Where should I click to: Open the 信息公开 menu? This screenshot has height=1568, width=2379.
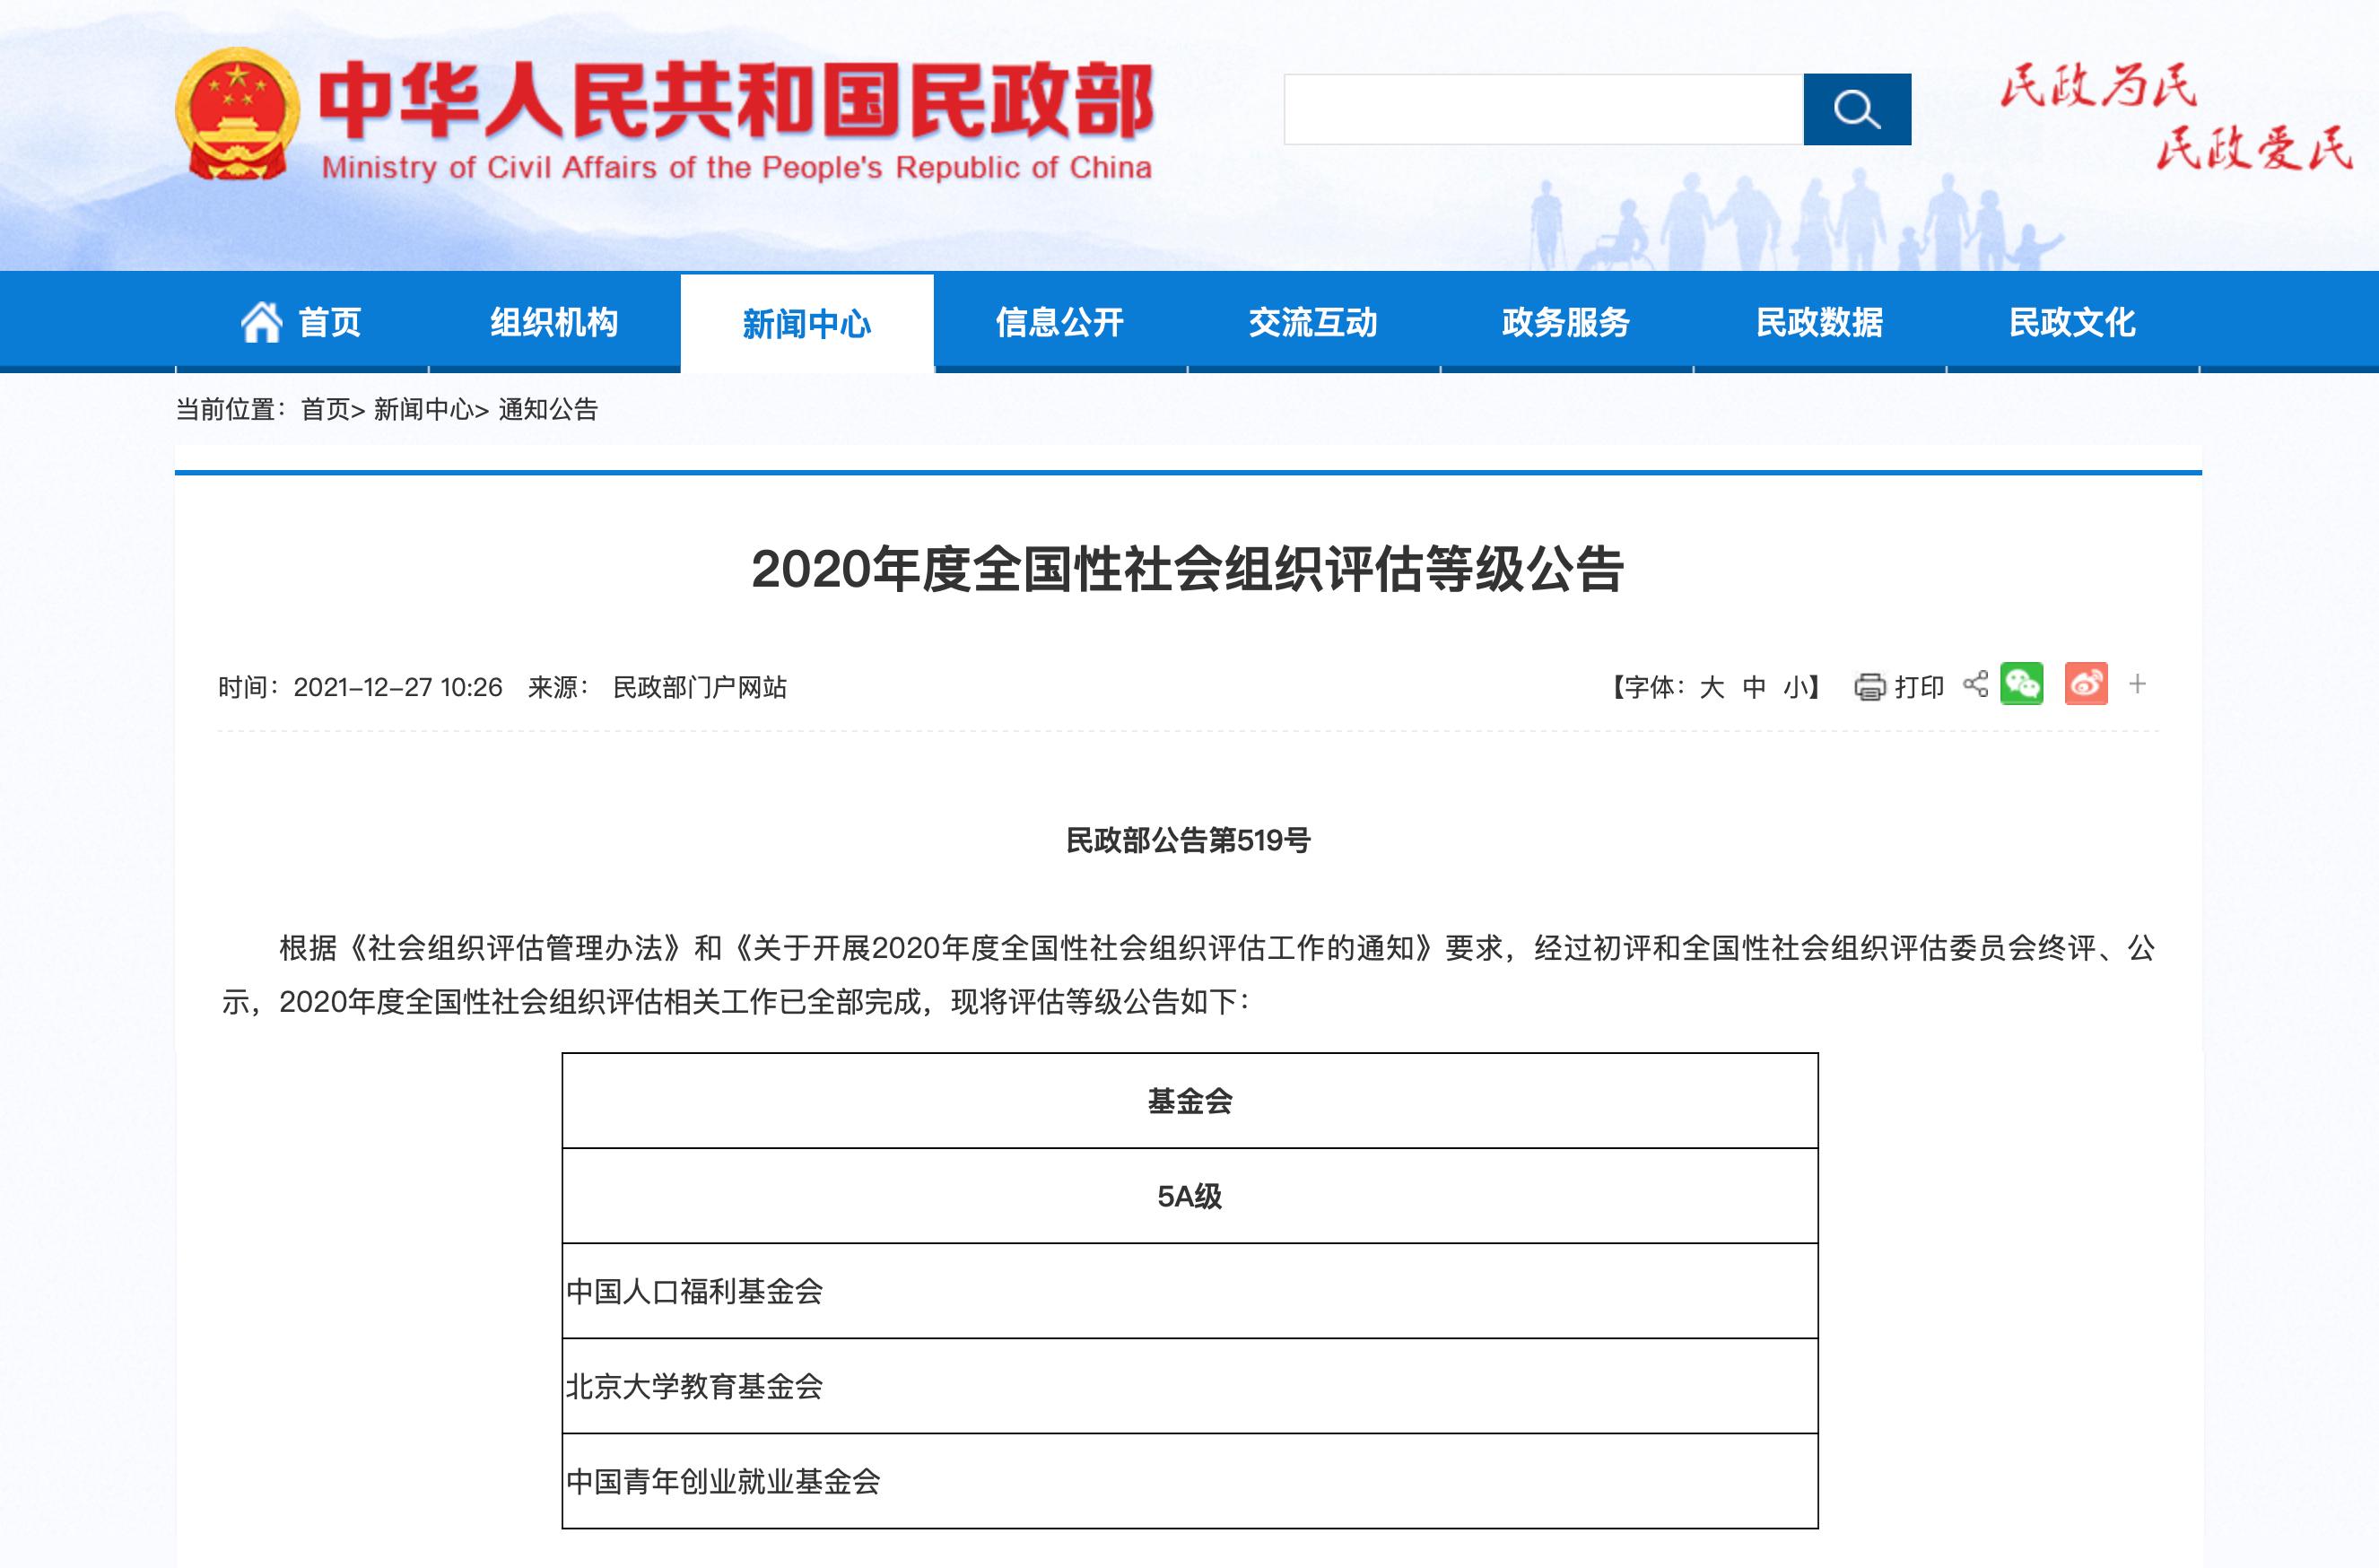click(1060, 323)
